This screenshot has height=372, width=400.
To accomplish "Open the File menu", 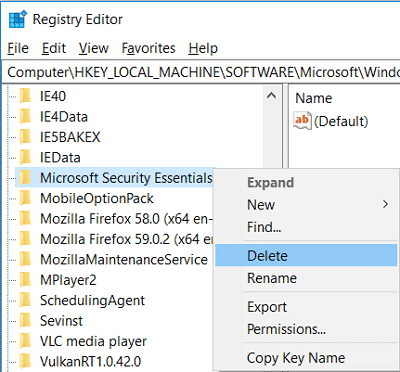I will 18,48.
